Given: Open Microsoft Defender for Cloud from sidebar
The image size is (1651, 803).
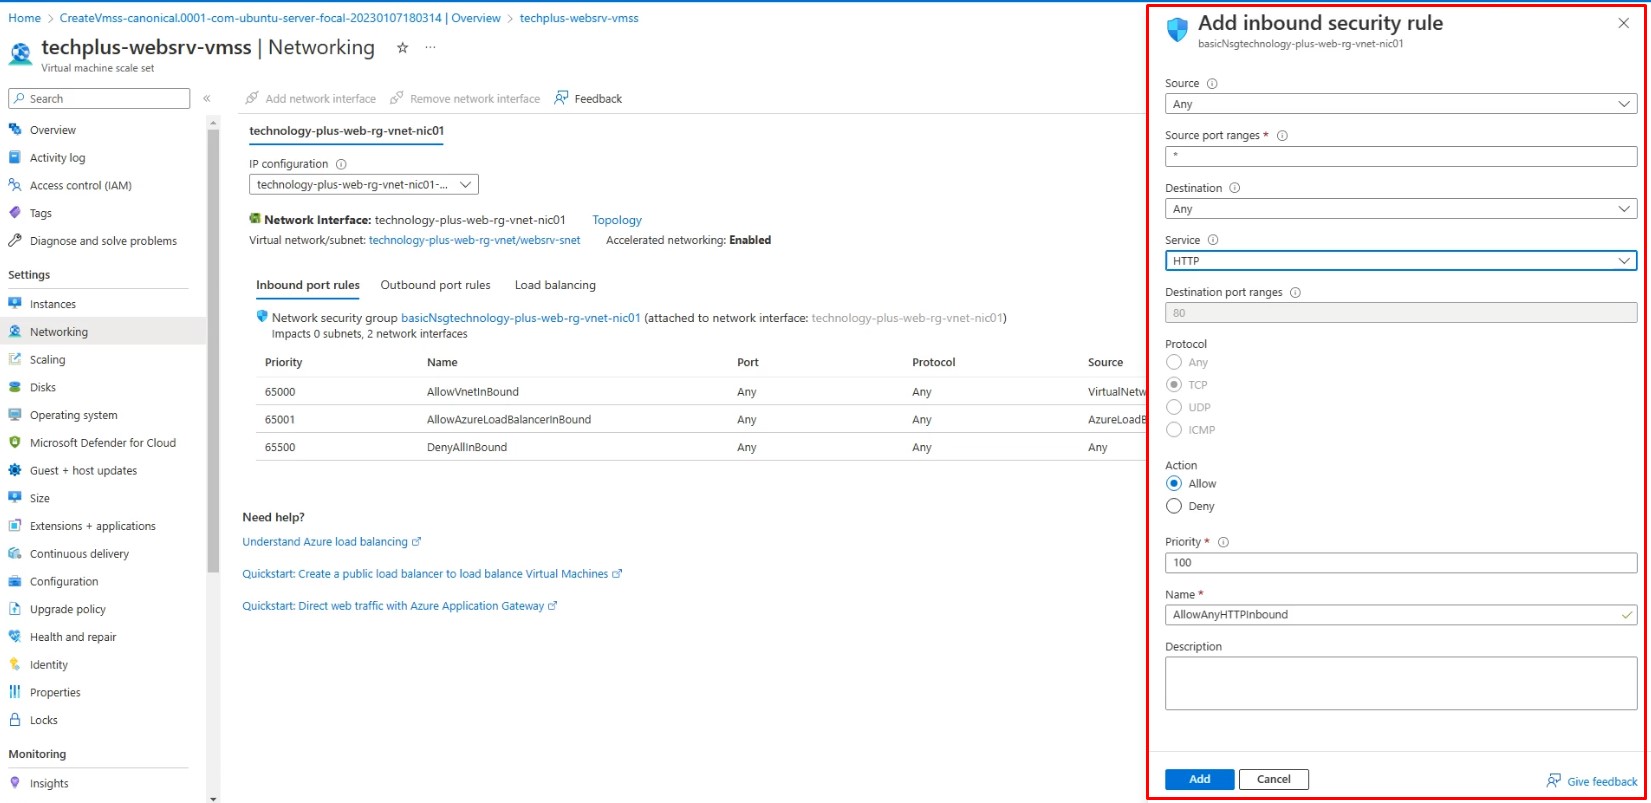Looking at the screenshot, I should click(x=102, y=443).
